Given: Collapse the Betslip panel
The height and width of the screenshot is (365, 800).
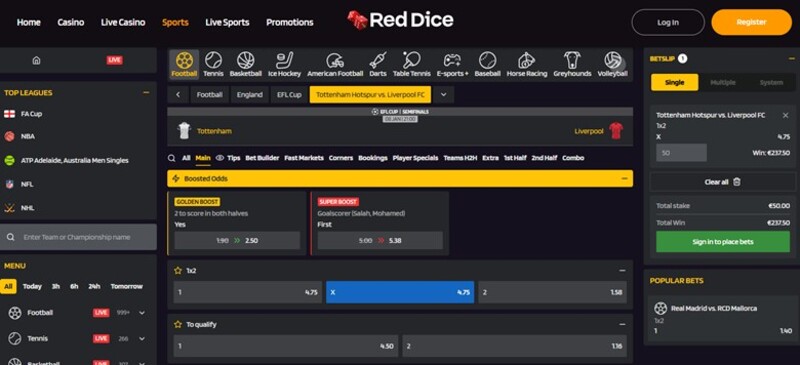Looking at the screenshot, I should (791, 59).
